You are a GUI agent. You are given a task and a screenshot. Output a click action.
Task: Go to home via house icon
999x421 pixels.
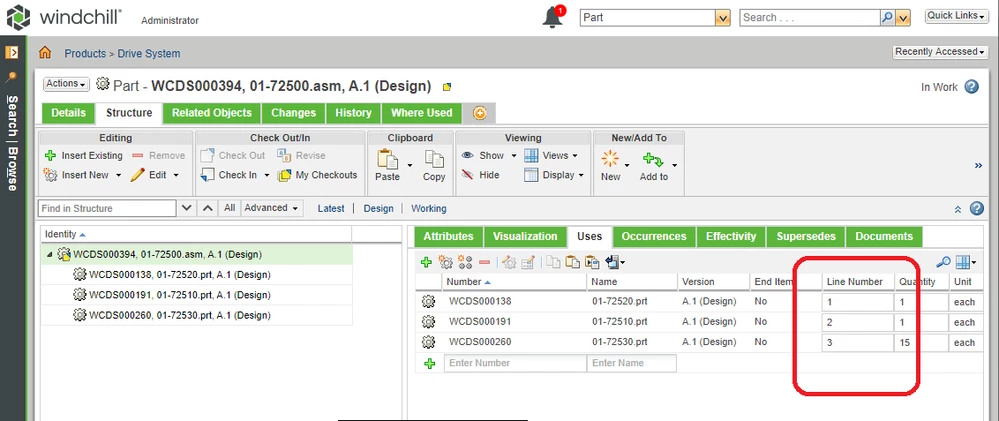click(x=45, y=53)
